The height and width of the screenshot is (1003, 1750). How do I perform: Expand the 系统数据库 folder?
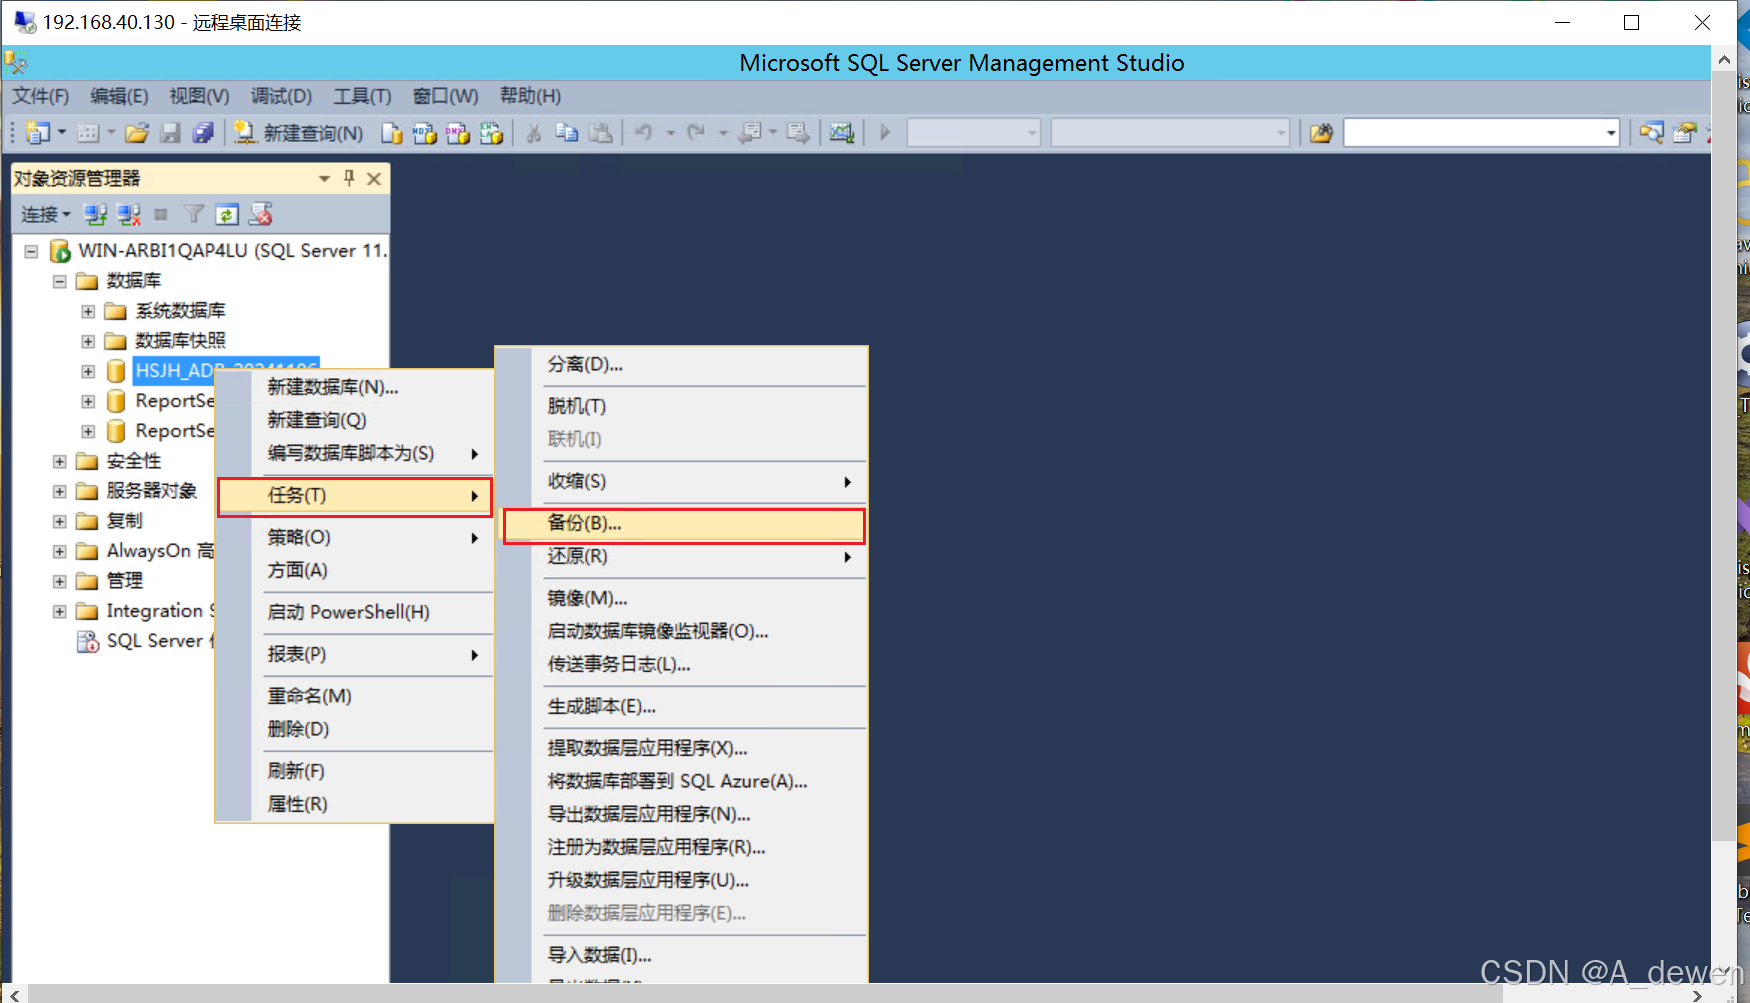pyautogui.click(x=88, y=311)
